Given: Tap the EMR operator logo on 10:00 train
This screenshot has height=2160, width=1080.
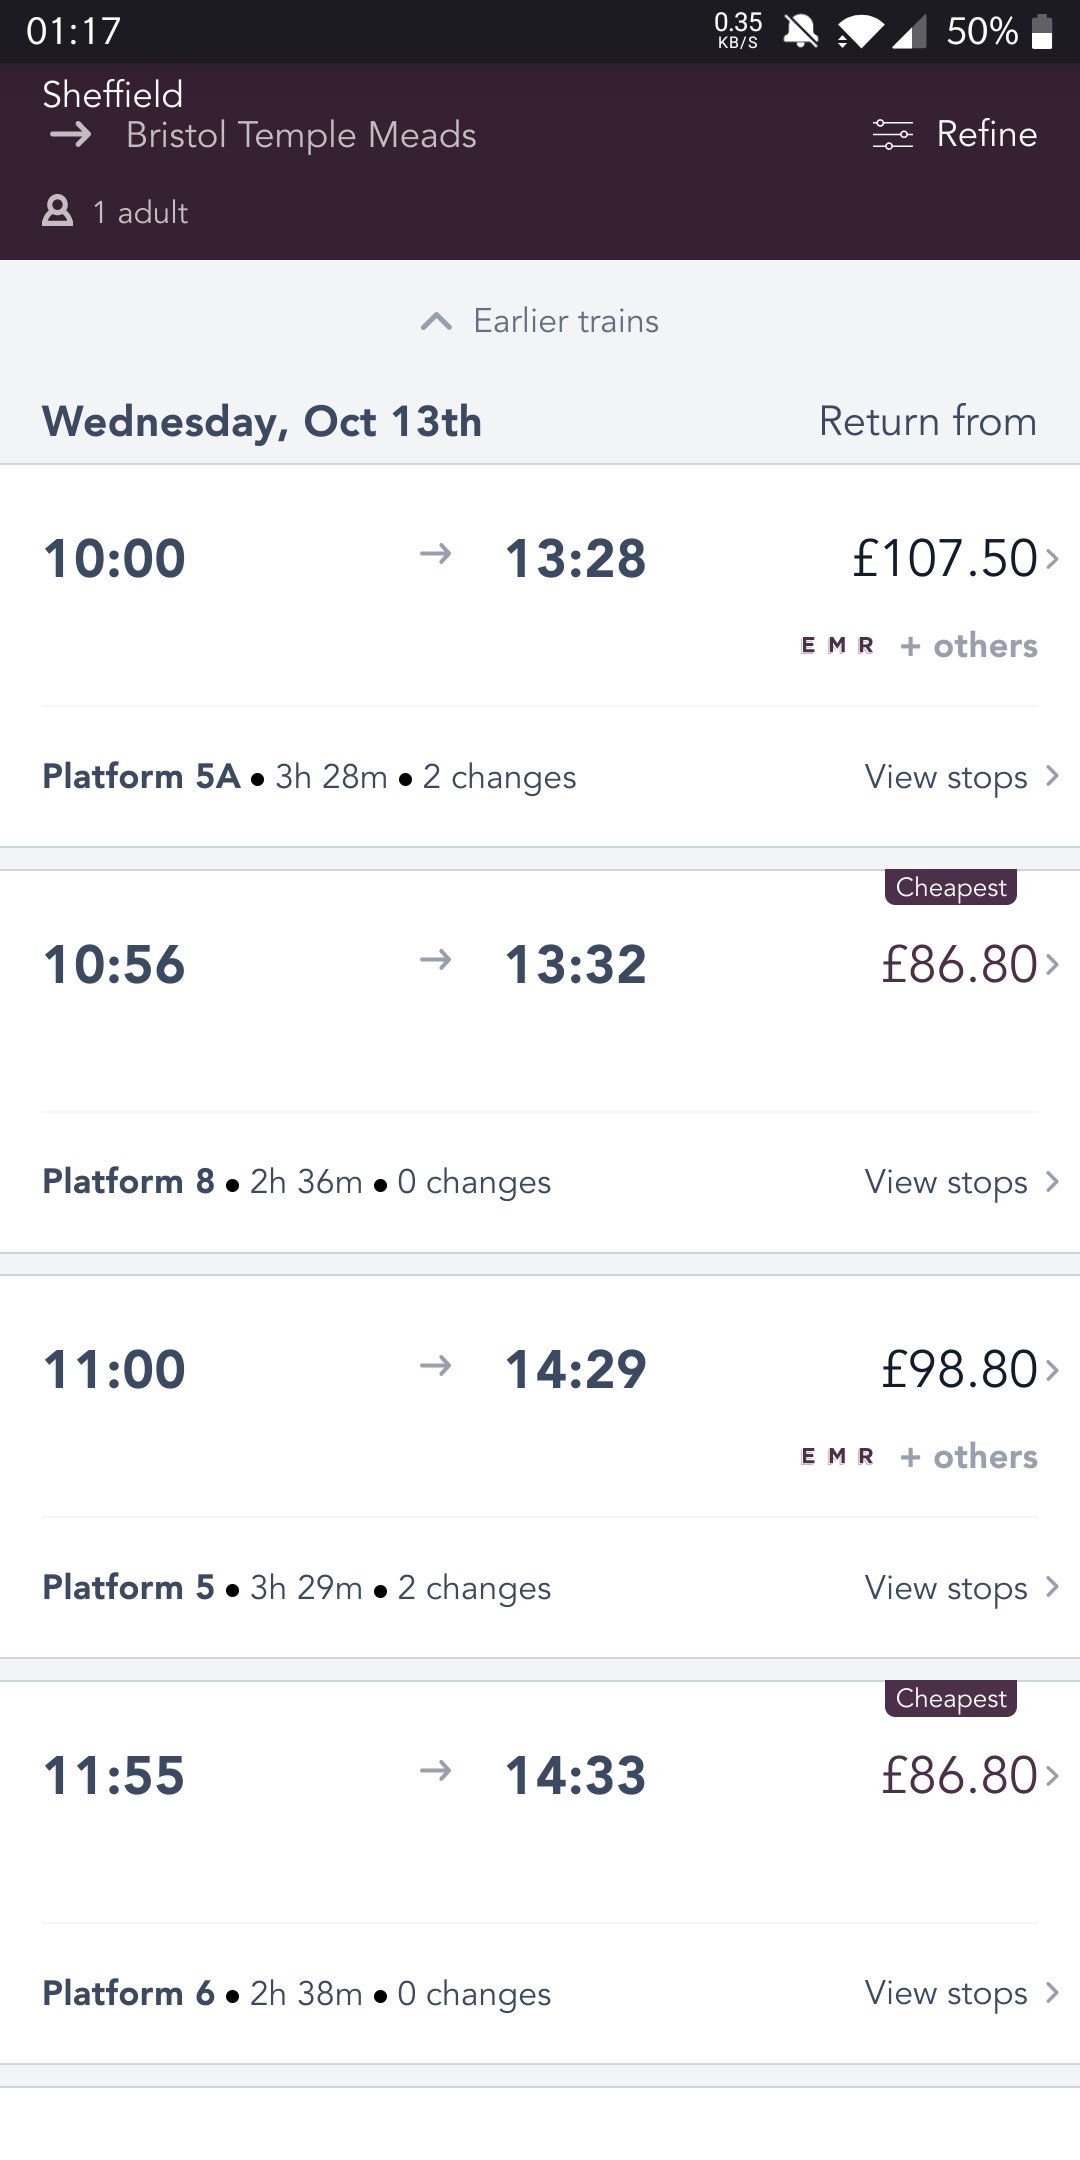Looking at the screenshot, I should coord(838,646).
